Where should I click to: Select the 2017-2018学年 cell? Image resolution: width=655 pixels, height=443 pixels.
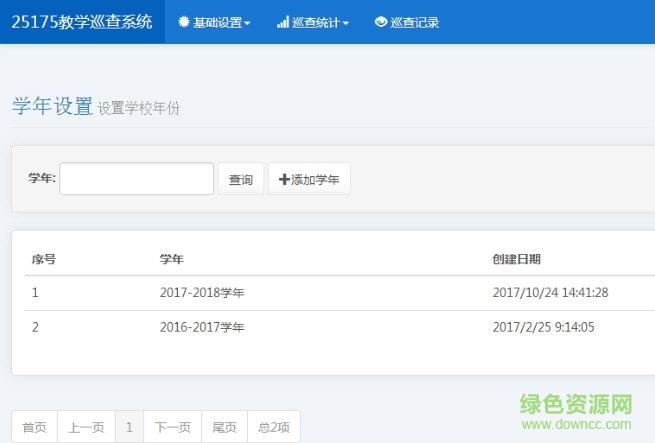click(x=202, y=293)
